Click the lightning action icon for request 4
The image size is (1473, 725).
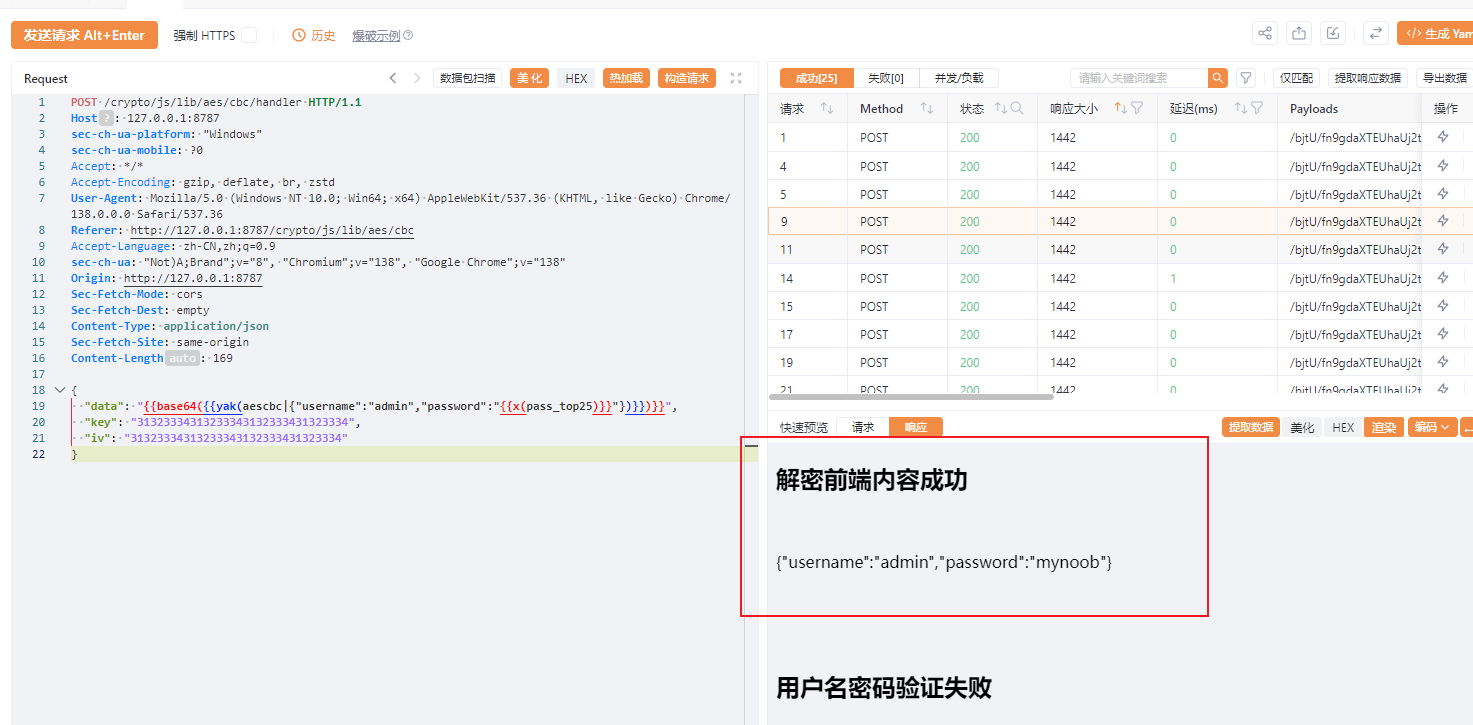(1443, 166)
